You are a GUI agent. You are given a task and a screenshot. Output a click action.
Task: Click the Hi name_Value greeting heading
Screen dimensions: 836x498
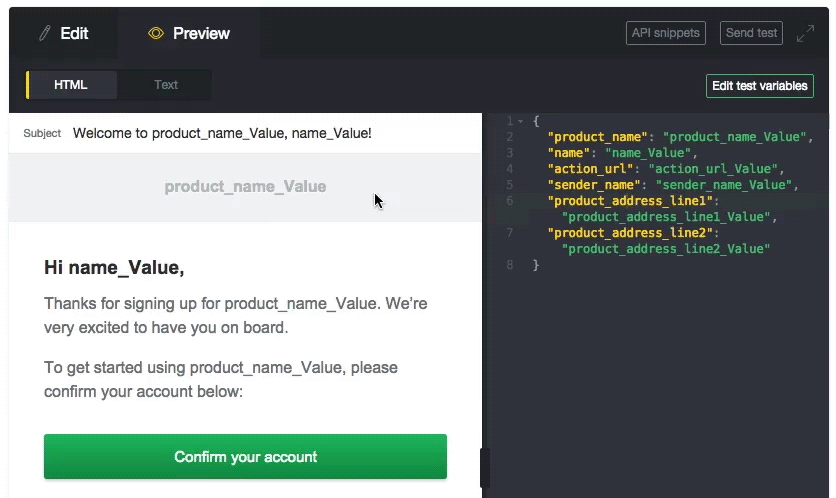point(114,268)
